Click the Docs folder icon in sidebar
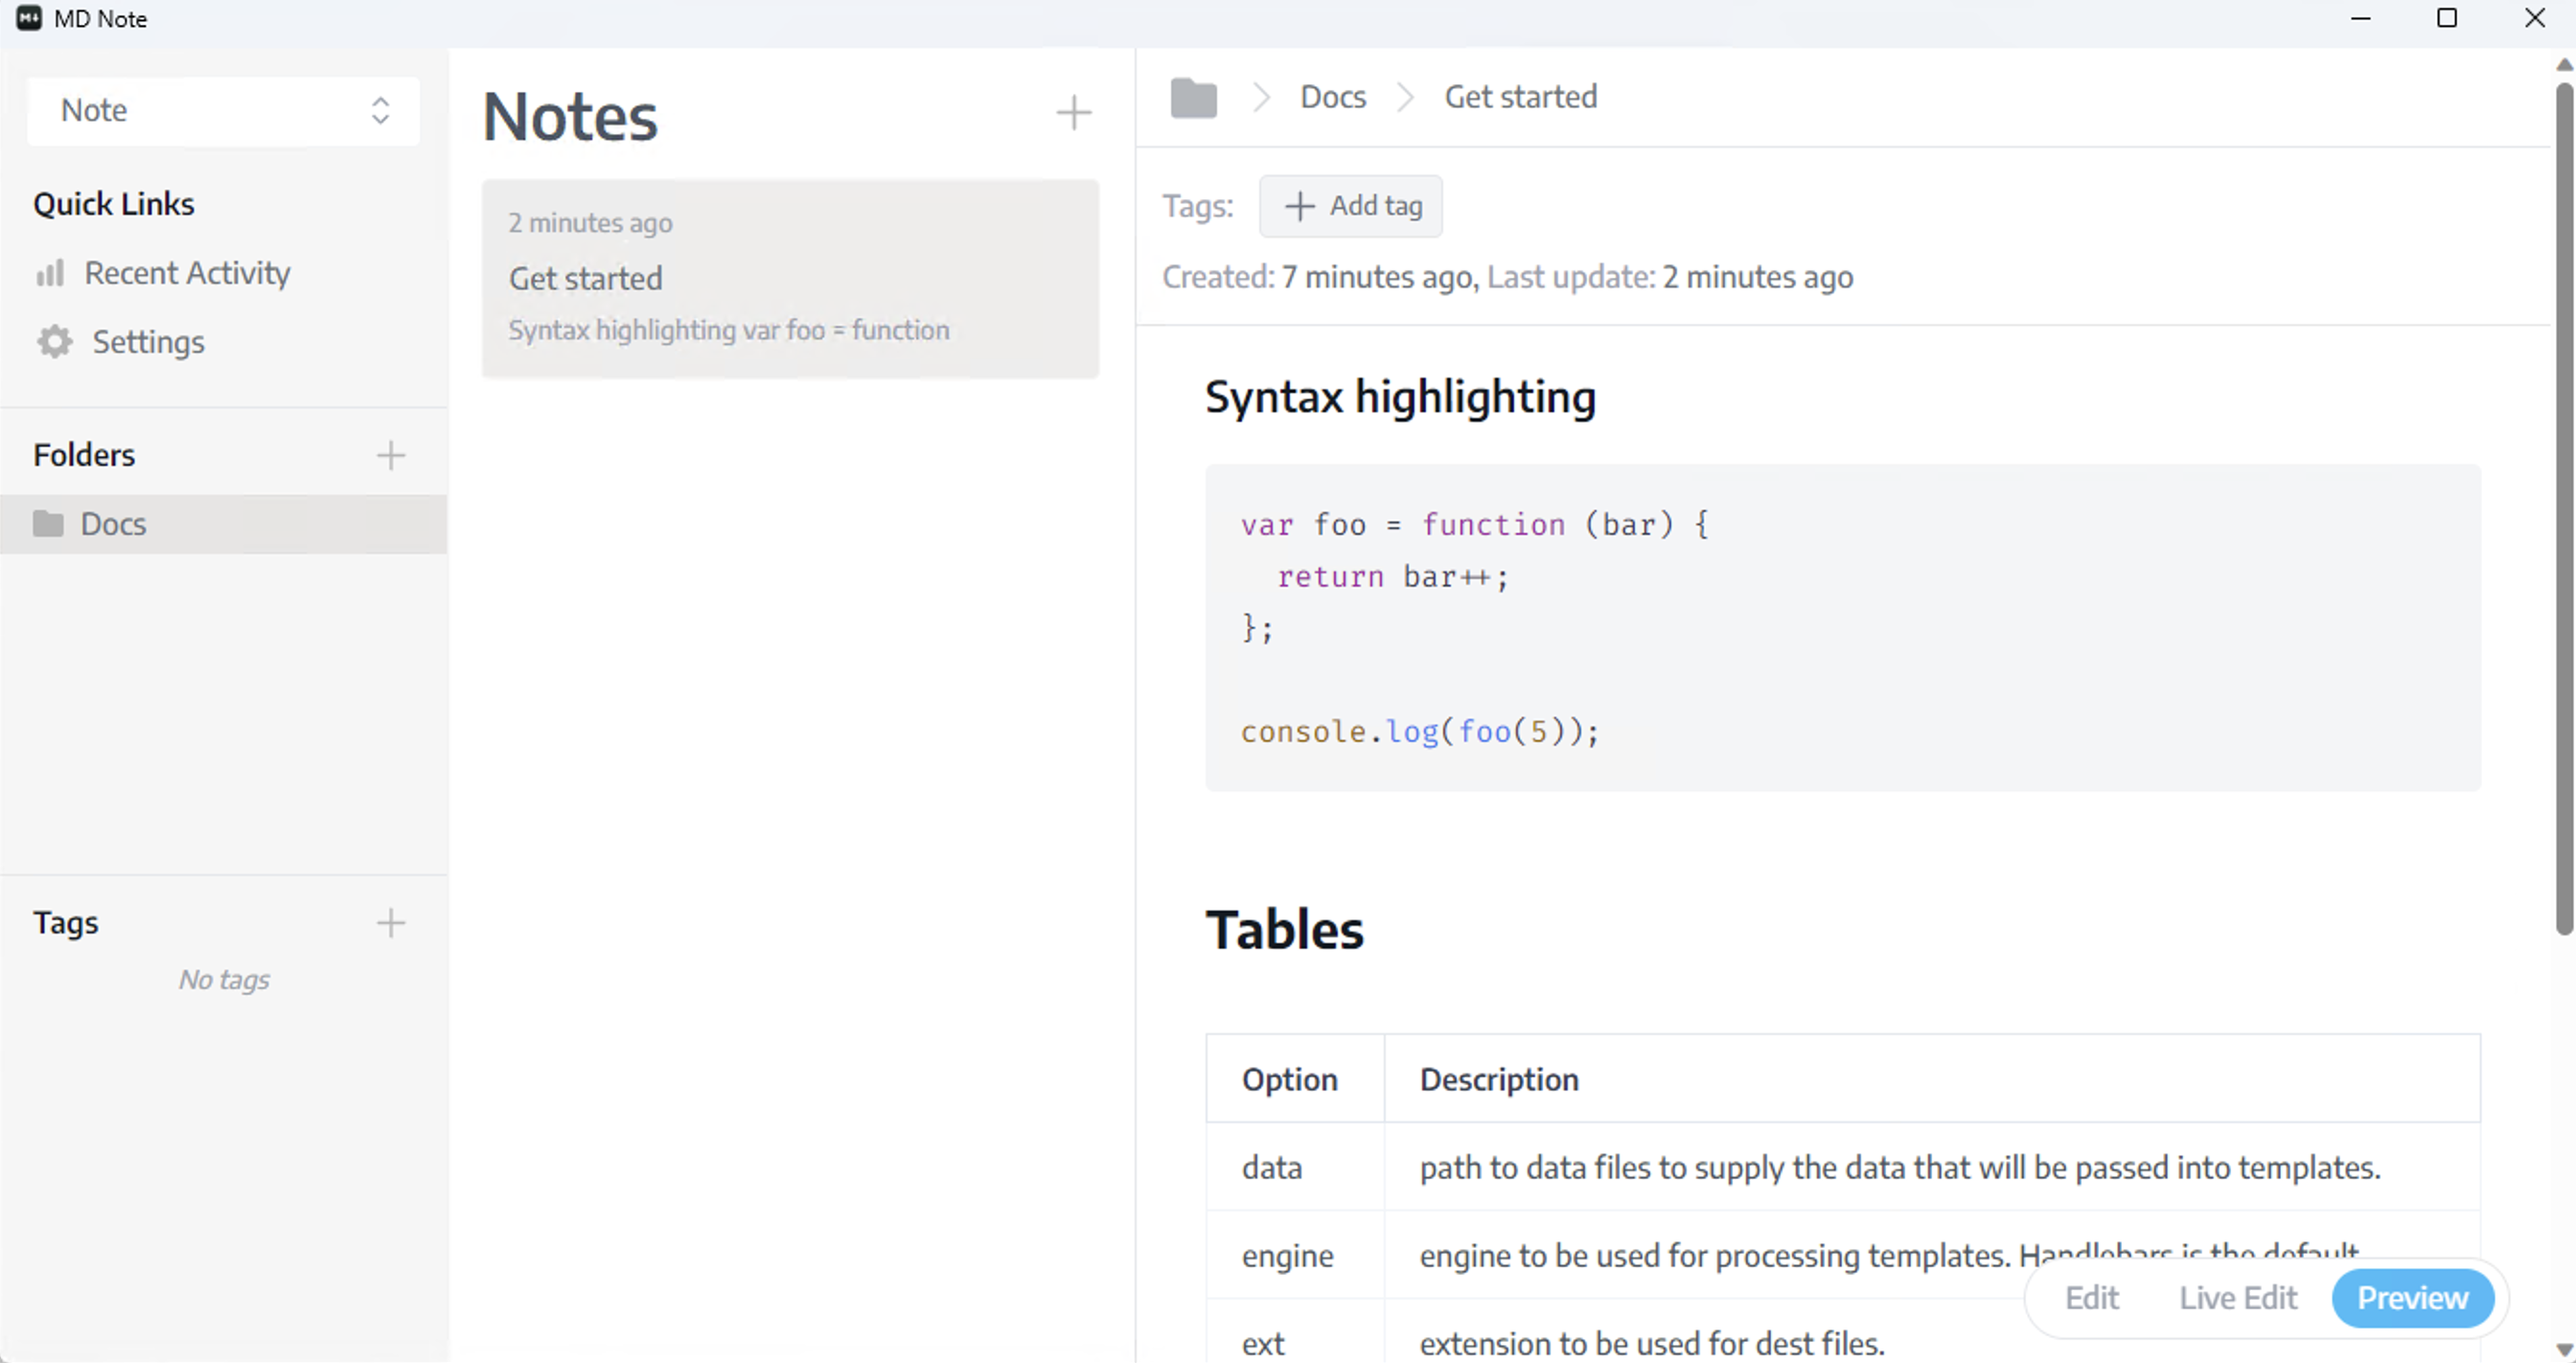Viewport: 2576px width, 1363px height. (48, 524)
